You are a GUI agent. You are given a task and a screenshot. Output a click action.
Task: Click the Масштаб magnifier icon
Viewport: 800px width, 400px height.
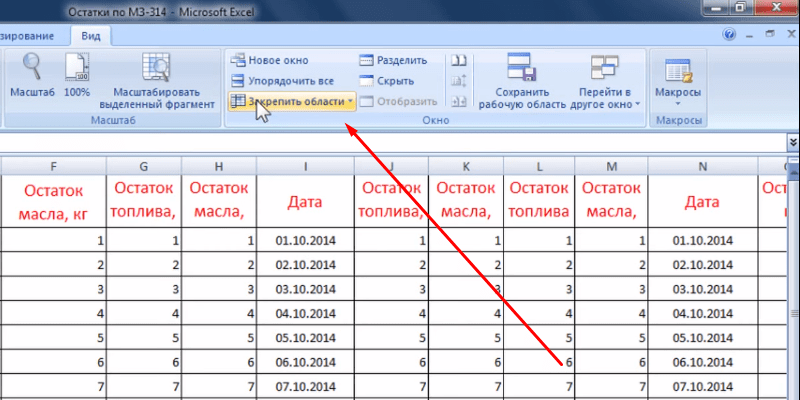point(32,66)
